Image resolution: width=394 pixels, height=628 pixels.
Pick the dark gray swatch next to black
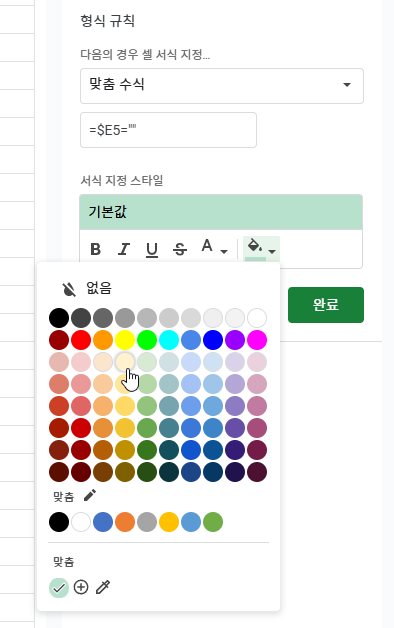(81, 318)
